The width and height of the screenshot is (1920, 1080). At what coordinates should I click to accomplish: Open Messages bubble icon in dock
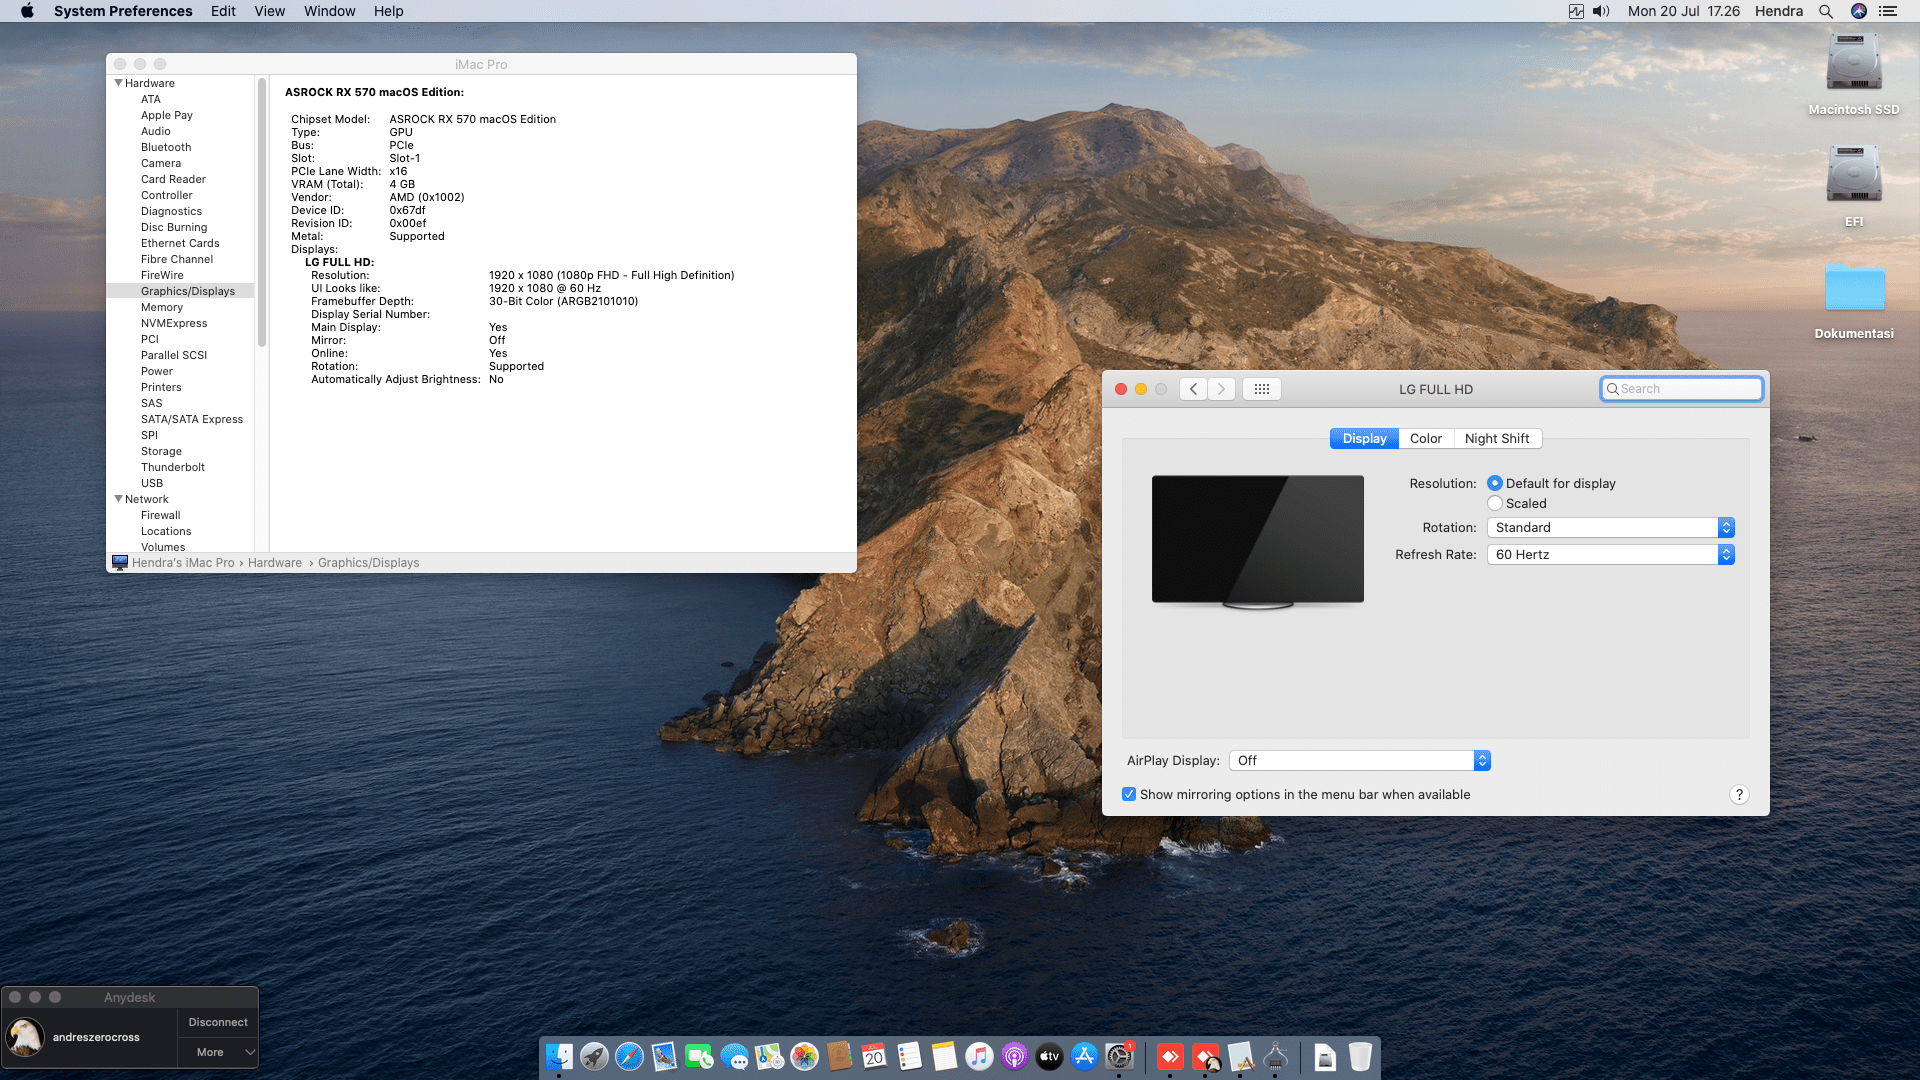pos(734,1056)
